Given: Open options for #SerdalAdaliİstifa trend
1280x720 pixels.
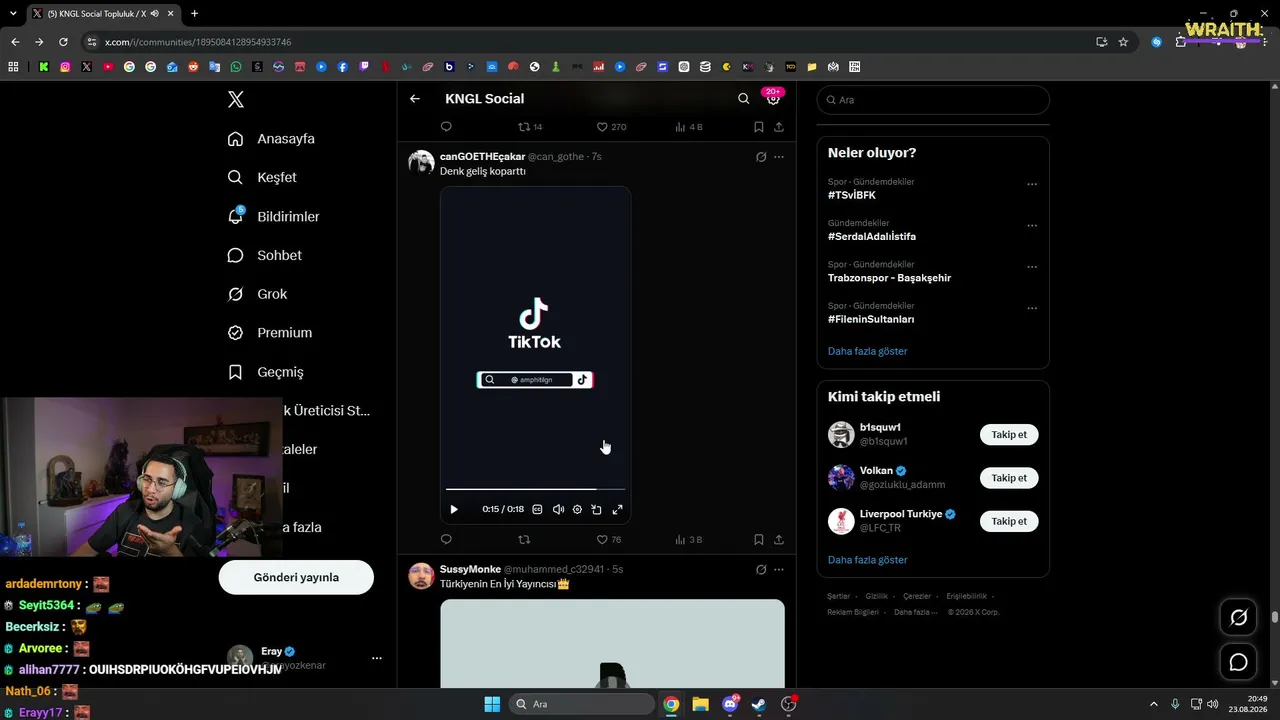Looking at the screenshot, I should pos(1032,226).
